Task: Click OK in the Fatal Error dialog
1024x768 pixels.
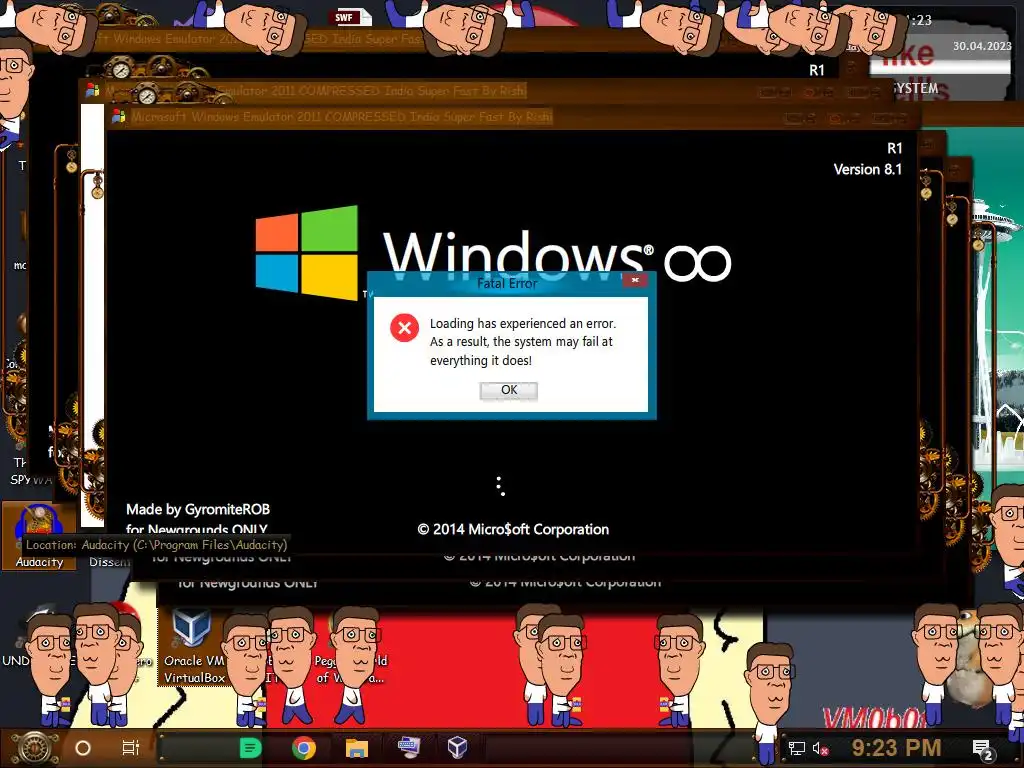Action: click(509, 390)
